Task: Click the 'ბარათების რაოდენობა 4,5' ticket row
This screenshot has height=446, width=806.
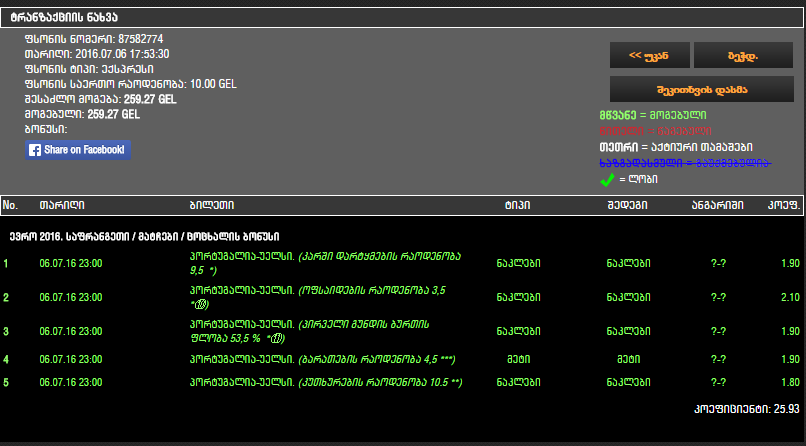Action: coord(322,360)
